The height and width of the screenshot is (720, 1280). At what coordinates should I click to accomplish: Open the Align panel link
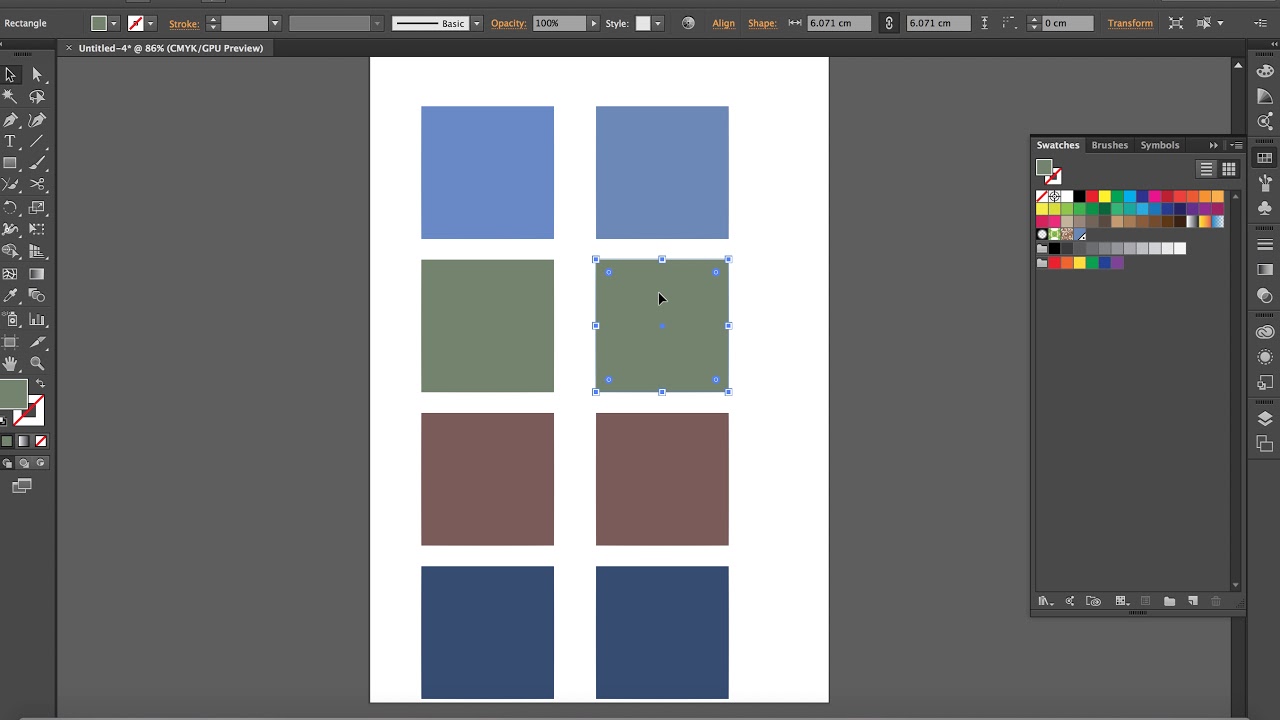click(723, 23)
